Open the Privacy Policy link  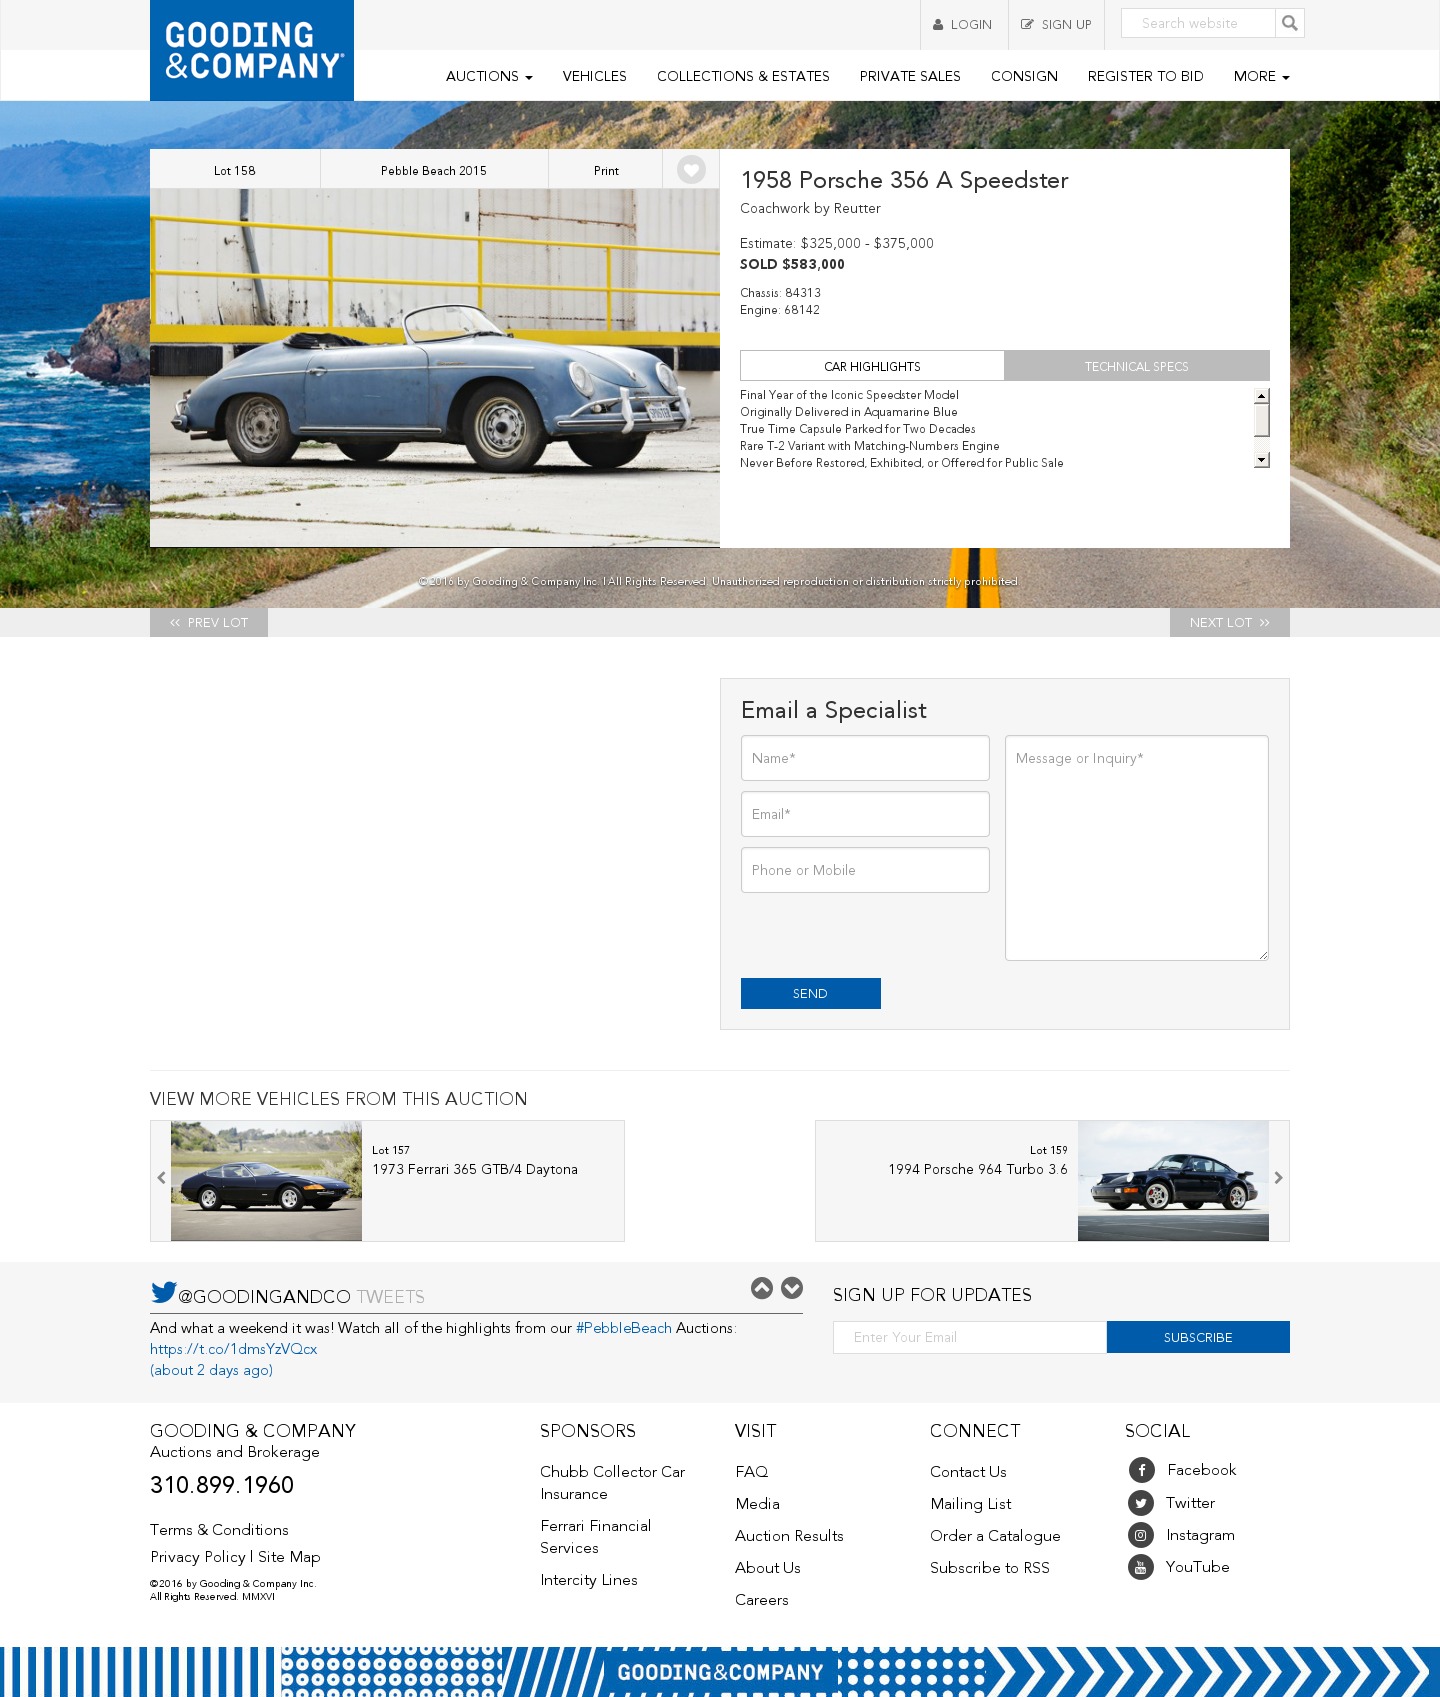tap(198, 1557)
